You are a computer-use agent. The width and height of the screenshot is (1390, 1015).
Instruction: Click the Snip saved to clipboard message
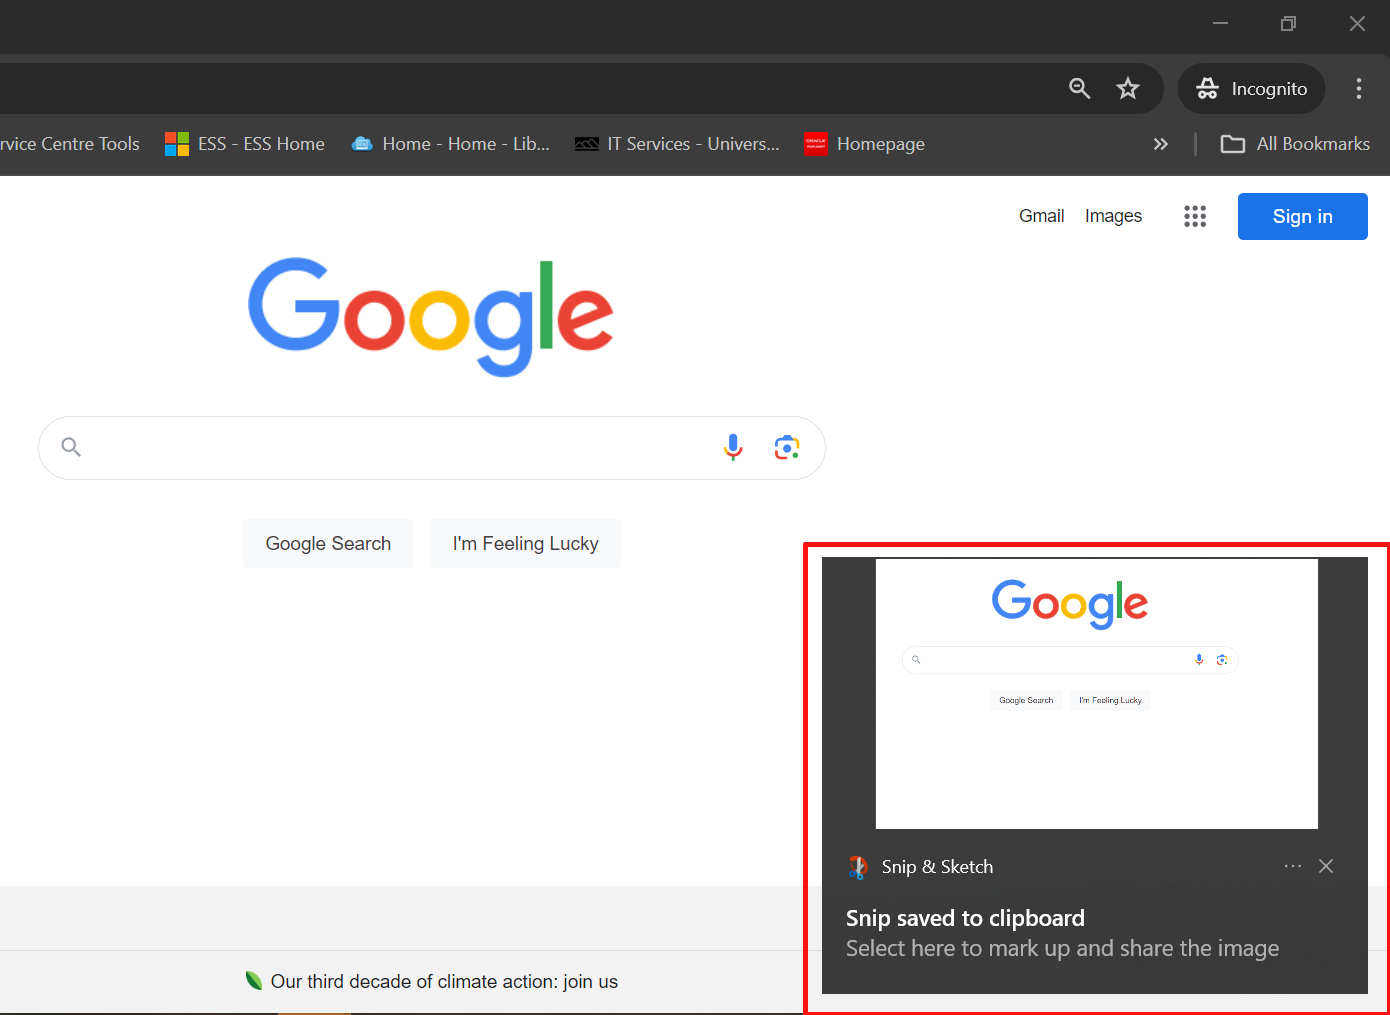[x=965, y=918]
